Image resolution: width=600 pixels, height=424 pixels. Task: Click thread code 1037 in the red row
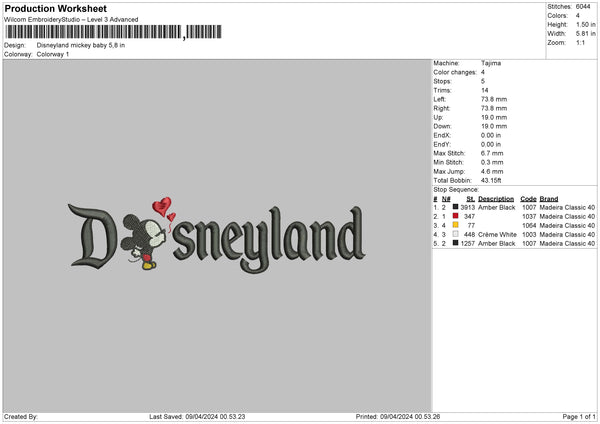coord(529,217)
